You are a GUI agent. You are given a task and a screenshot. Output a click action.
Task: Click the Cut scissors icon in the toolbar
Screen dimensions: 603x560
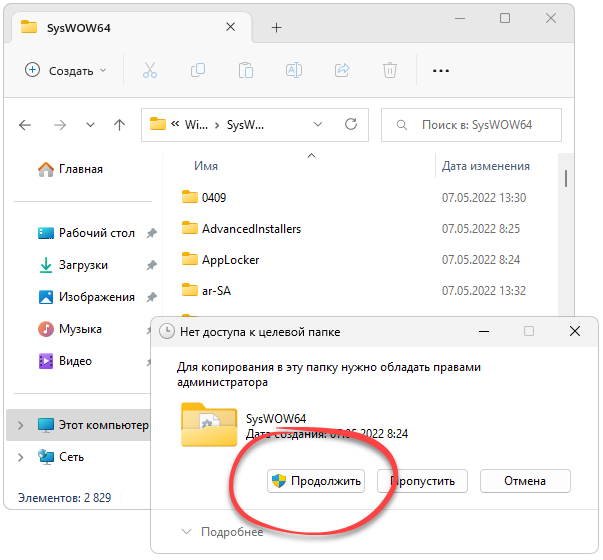(x=150, y=70)
